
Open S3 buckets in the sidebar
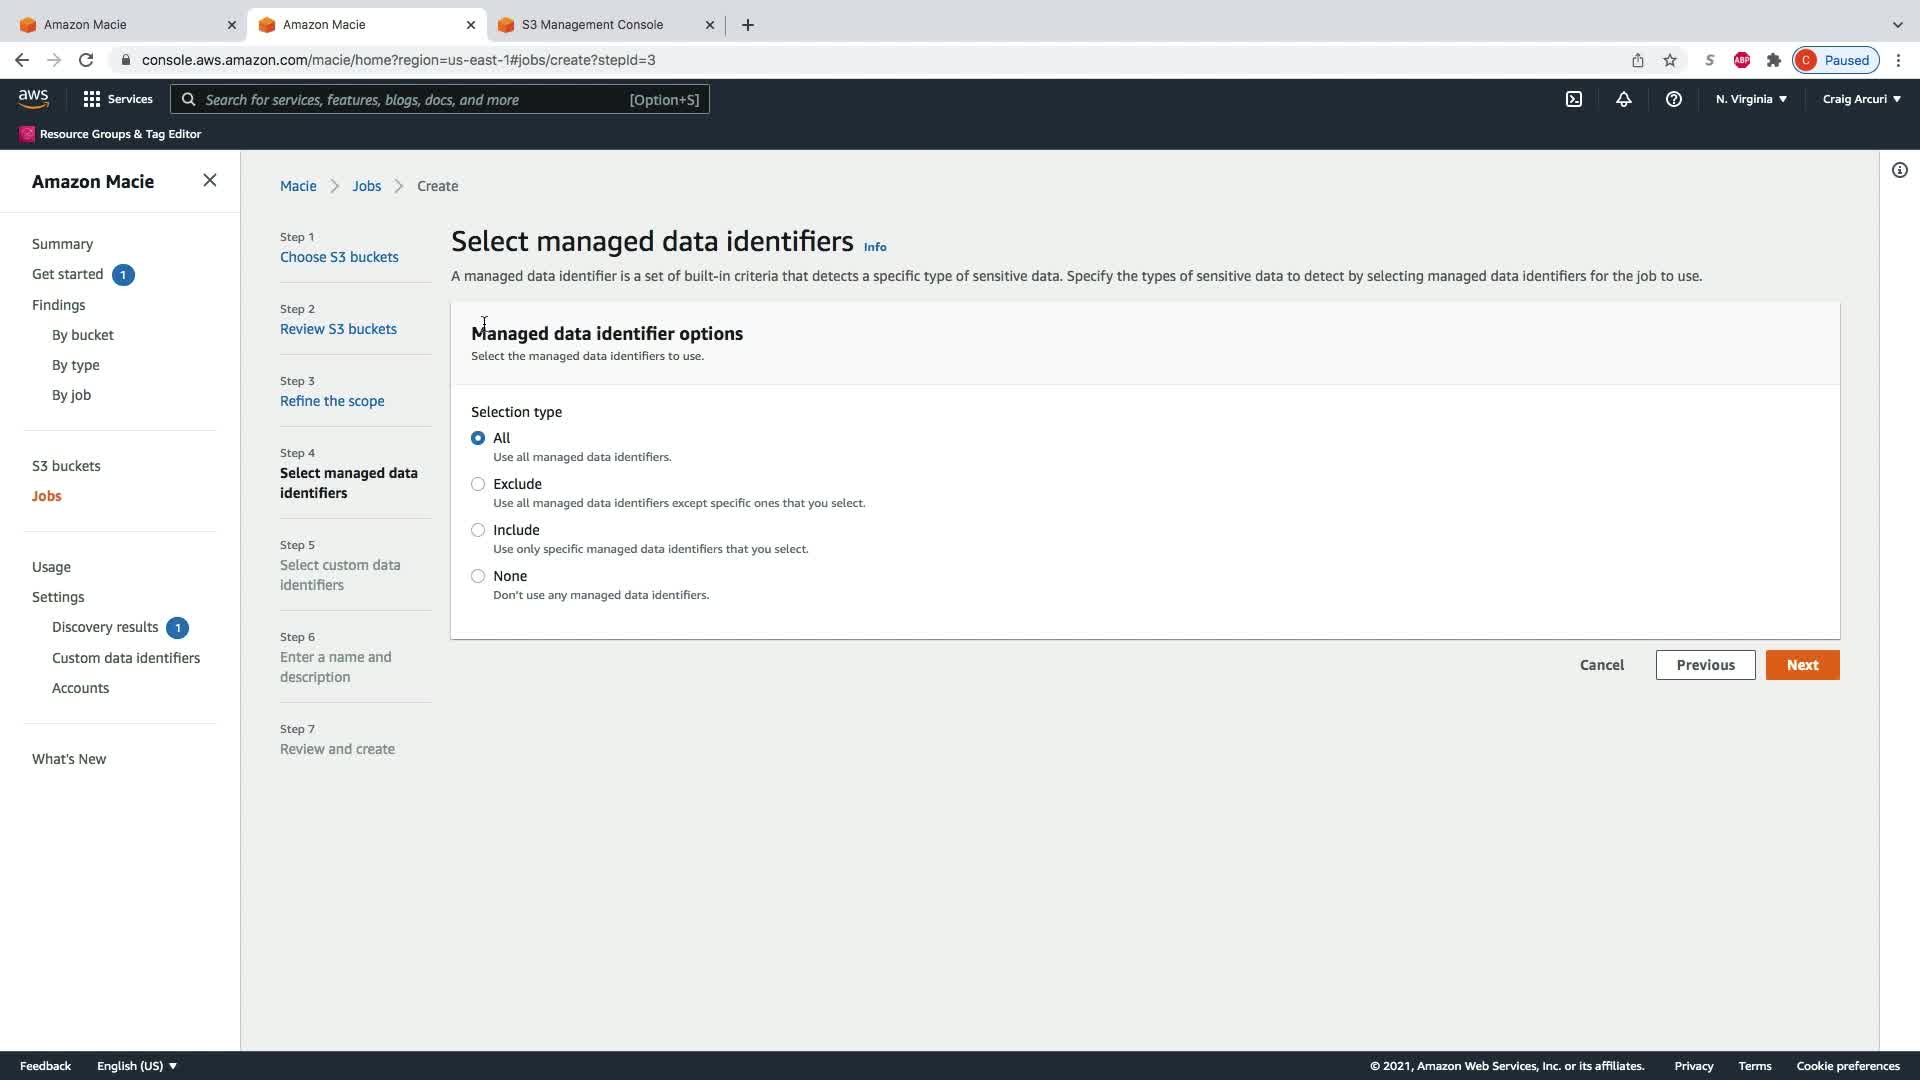[x=66, y=466]
